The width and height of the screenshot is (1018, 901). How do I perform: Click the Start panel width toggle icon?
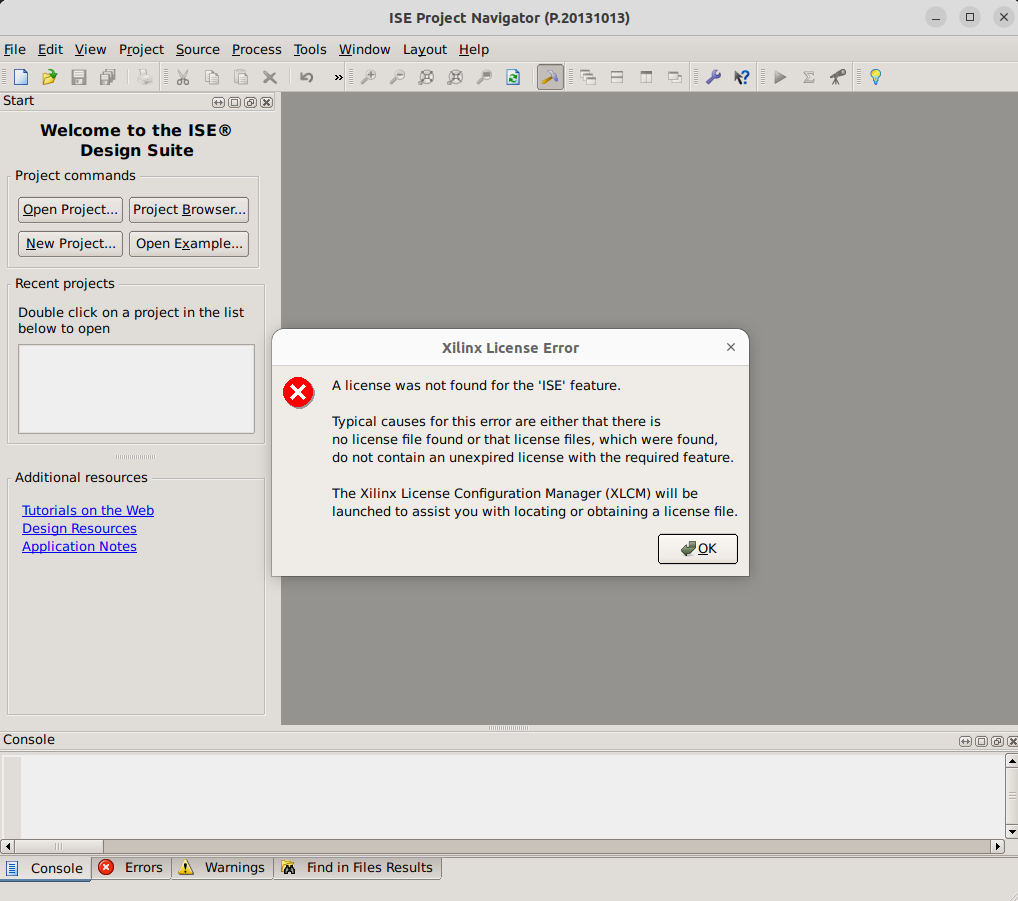[219, 103]
